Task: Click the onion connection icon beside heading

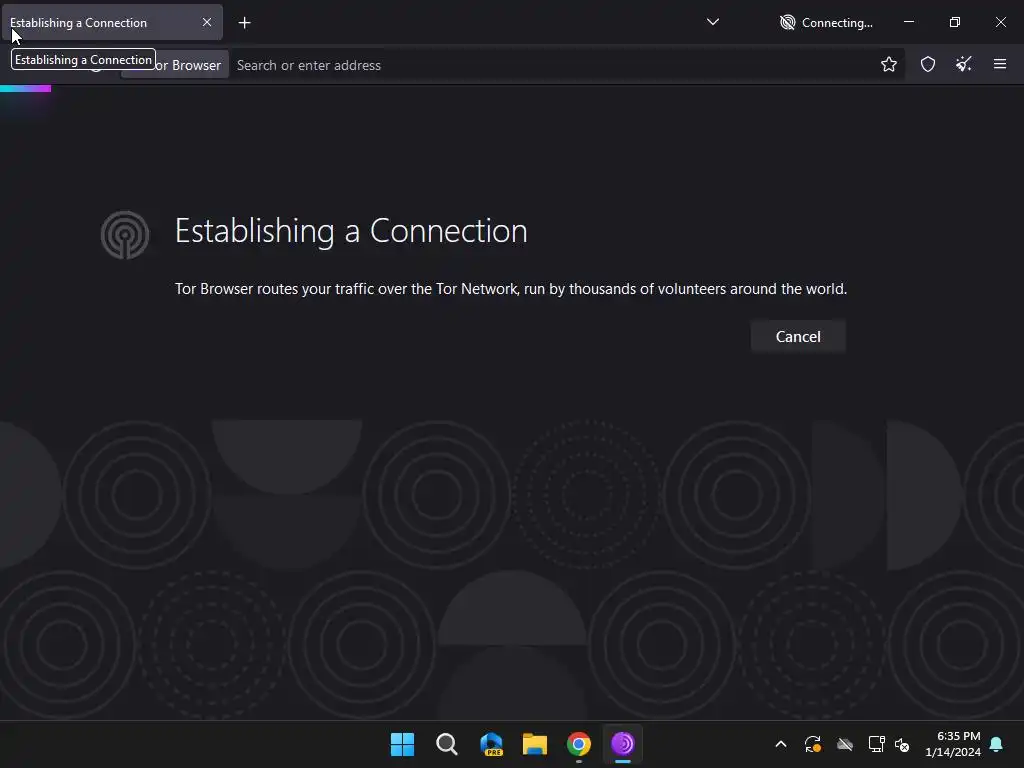Action: coord(125,234)
